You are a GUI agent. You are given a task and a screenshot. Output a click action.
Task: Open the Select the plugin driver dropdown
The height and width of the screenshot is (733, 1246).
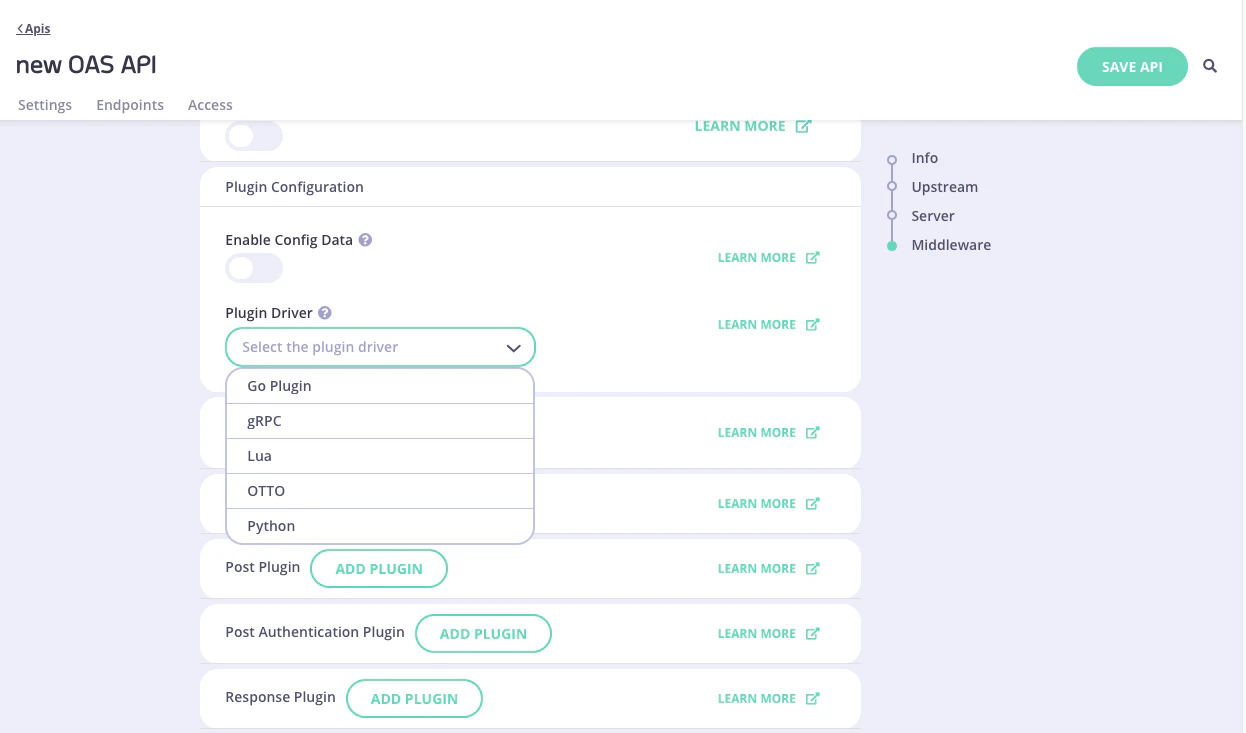(380, 347)
